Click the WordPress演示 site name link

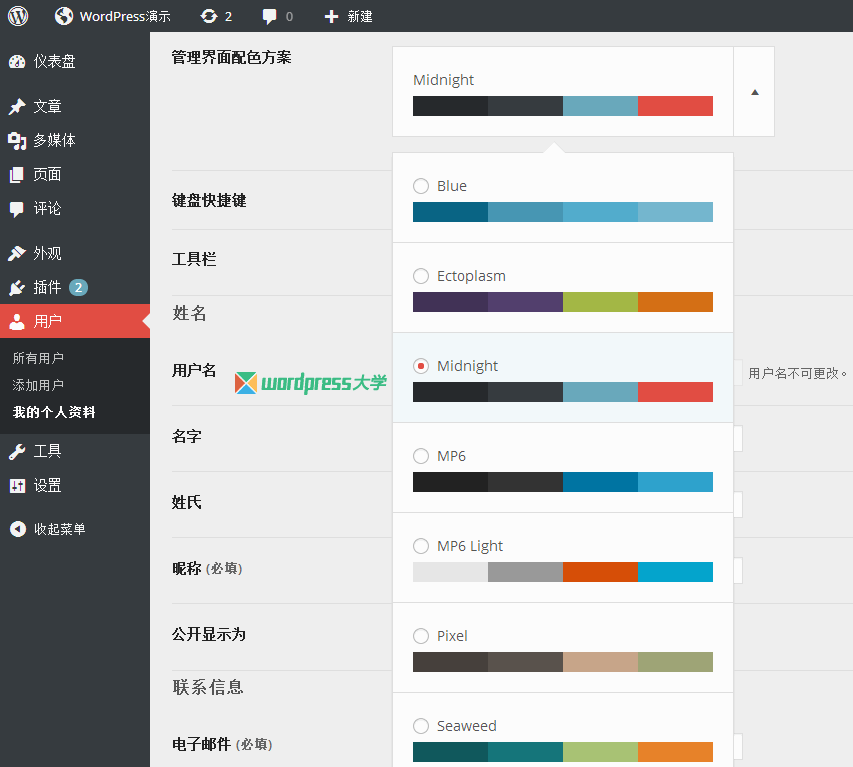click(x=125, y=16)
